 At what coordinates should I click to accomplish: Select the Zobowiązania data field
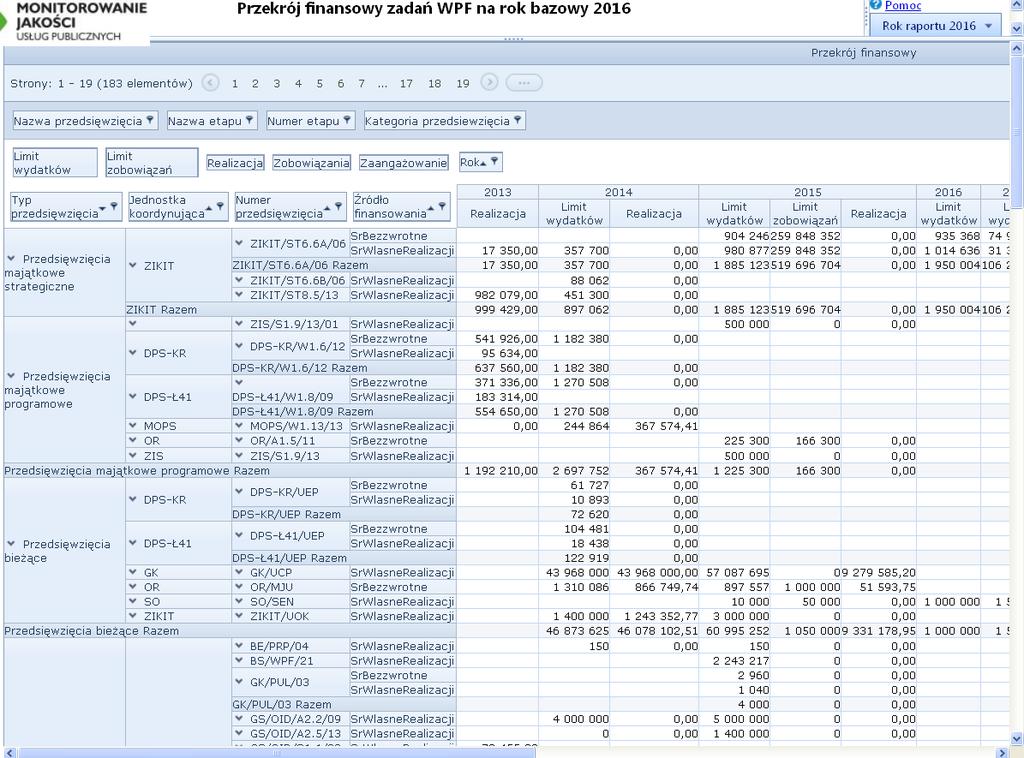tap(312, 163)
